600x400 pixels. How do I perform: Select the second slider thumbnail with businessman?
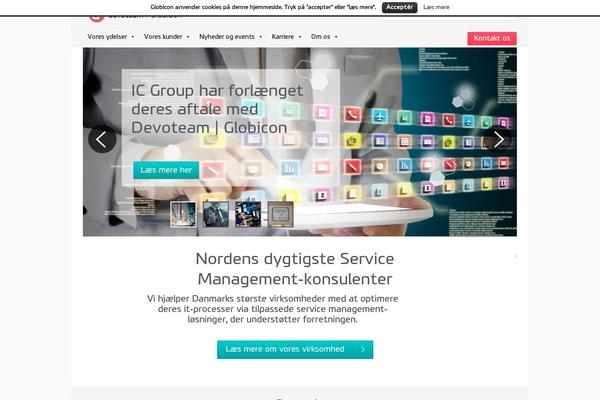(x=216, y=214)
